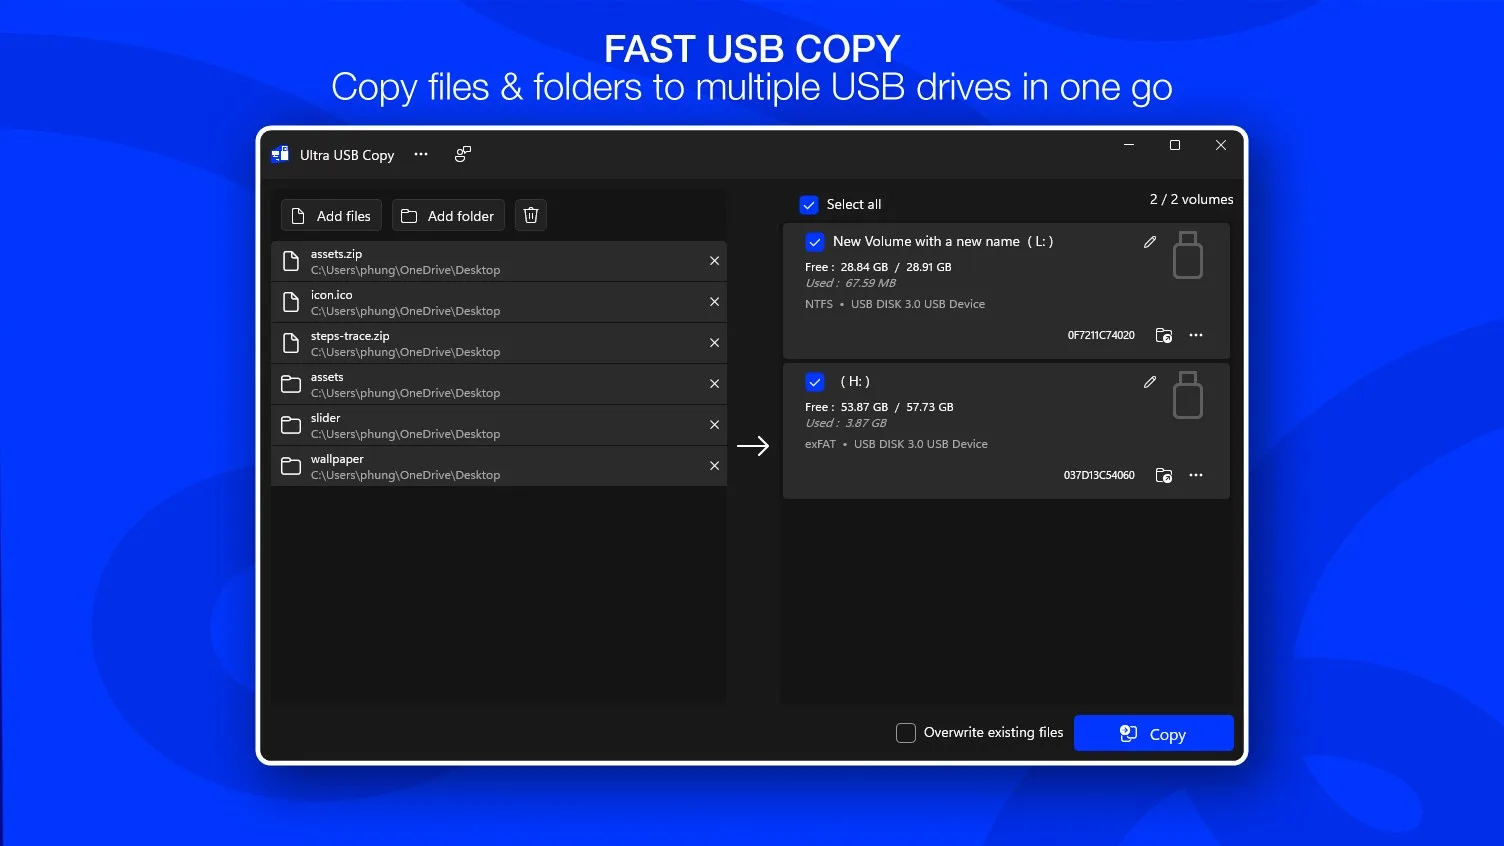Select the assets.zip file name
Image resolution: width=1504 pixels, height=846 pixels.
point(336,254)
